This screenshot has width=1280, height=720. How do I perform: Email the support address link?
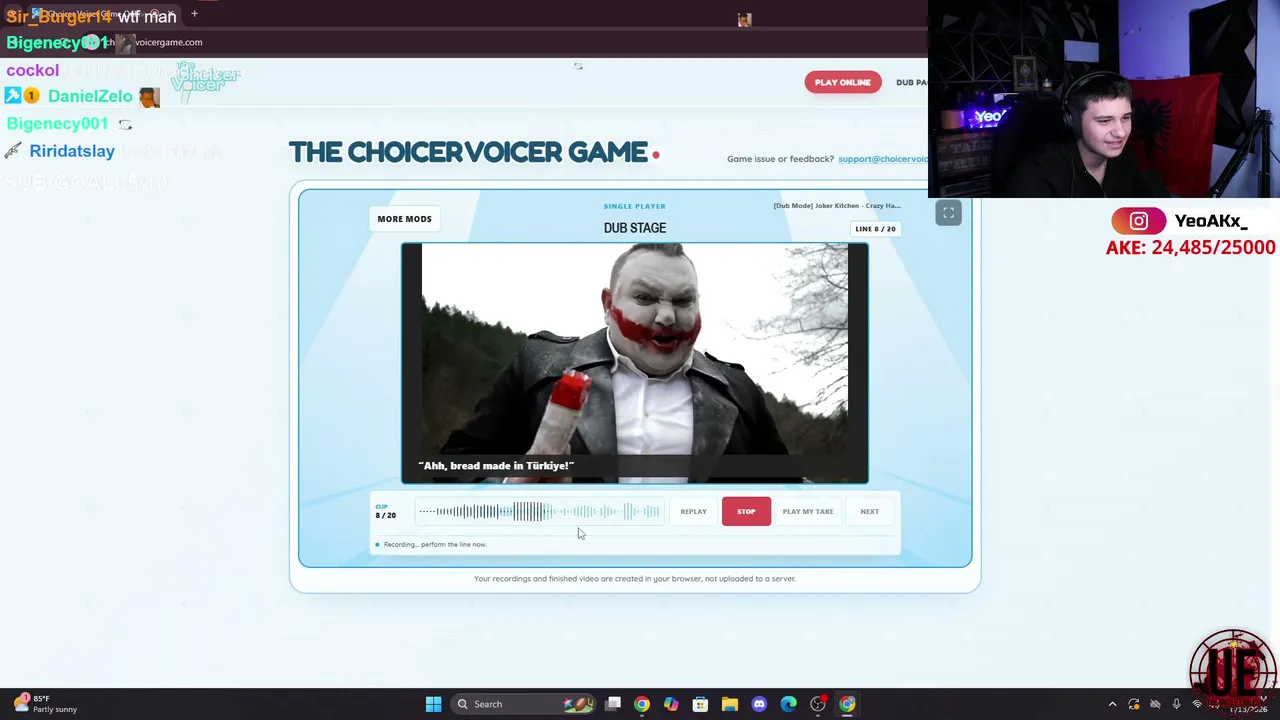(883, 159)
